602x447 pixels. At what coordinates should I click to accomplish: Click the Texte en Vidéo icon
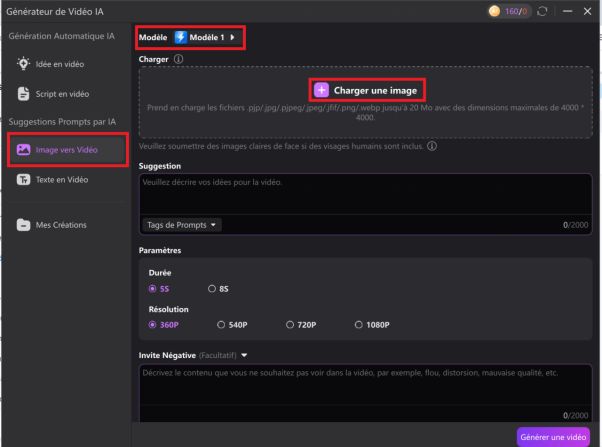pyautogui.click(x=24, y=180)
